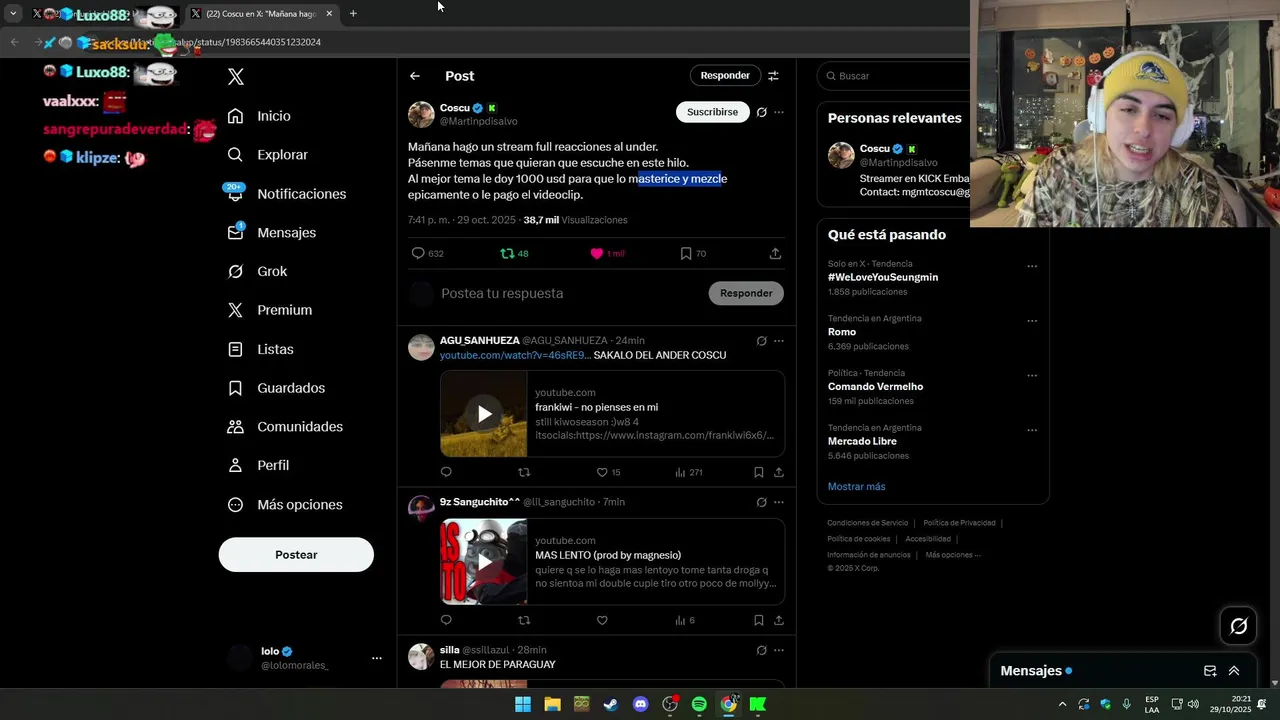
Task: Click the Mostrar más link
Action: [x=856, y=487]
